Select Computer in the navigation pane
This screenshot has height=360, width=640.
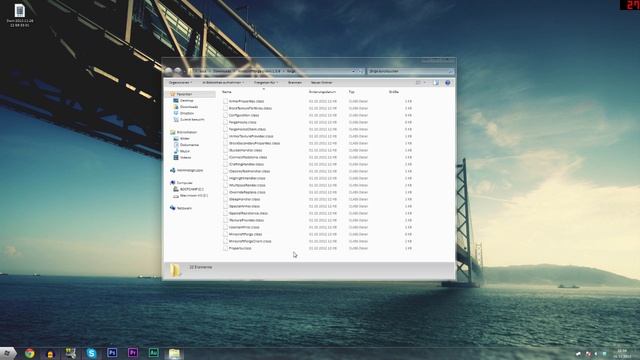(x=184, y=183)
